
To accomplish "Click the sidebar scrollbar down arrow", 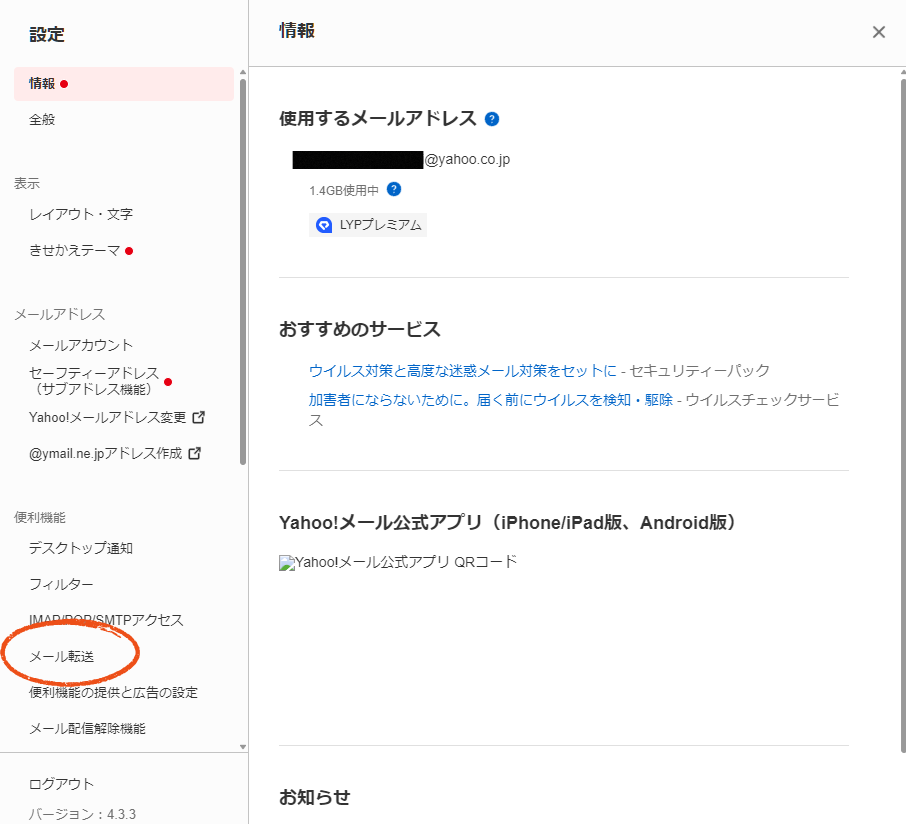I will 243,746.
